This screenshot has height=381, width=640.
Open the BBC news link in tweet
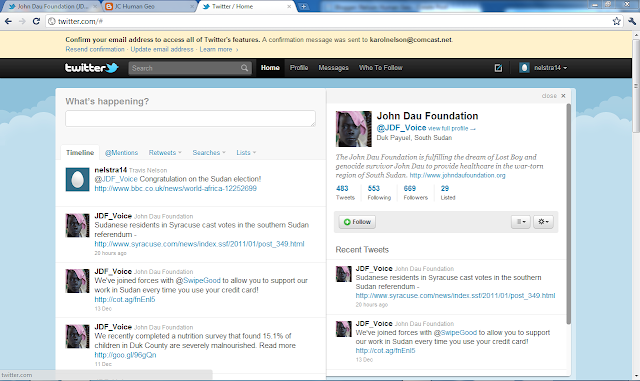click(x=176, y=188)
